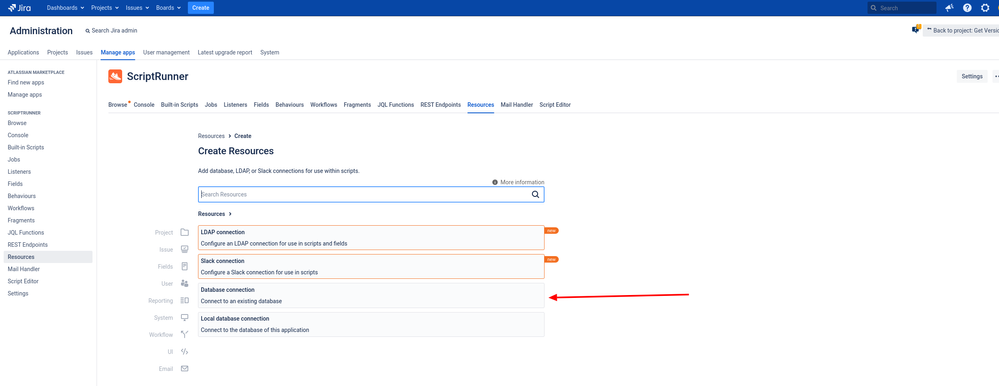
Task: Select Local database connection resource
Action: click(x=371, y=324)
